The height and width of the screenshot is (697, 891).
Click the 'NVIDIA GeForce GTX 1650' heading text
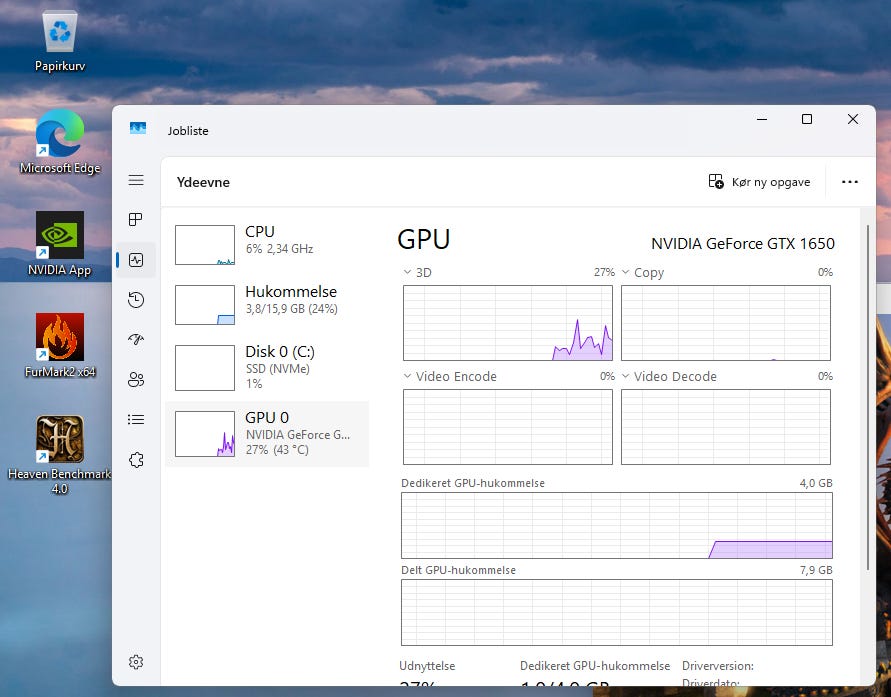tap(743, 244)
